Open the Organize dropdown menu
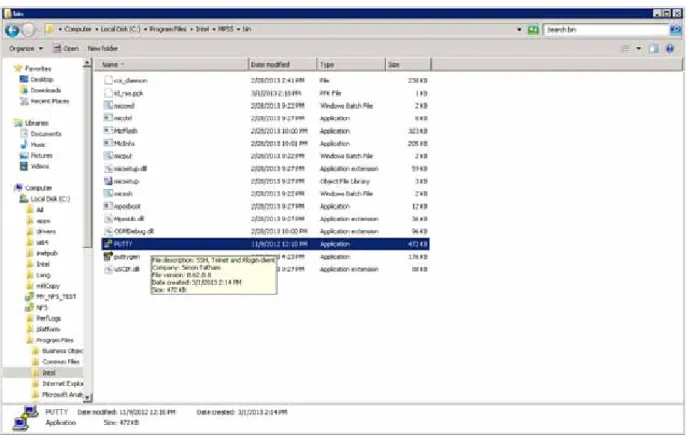 click(26, 49)
